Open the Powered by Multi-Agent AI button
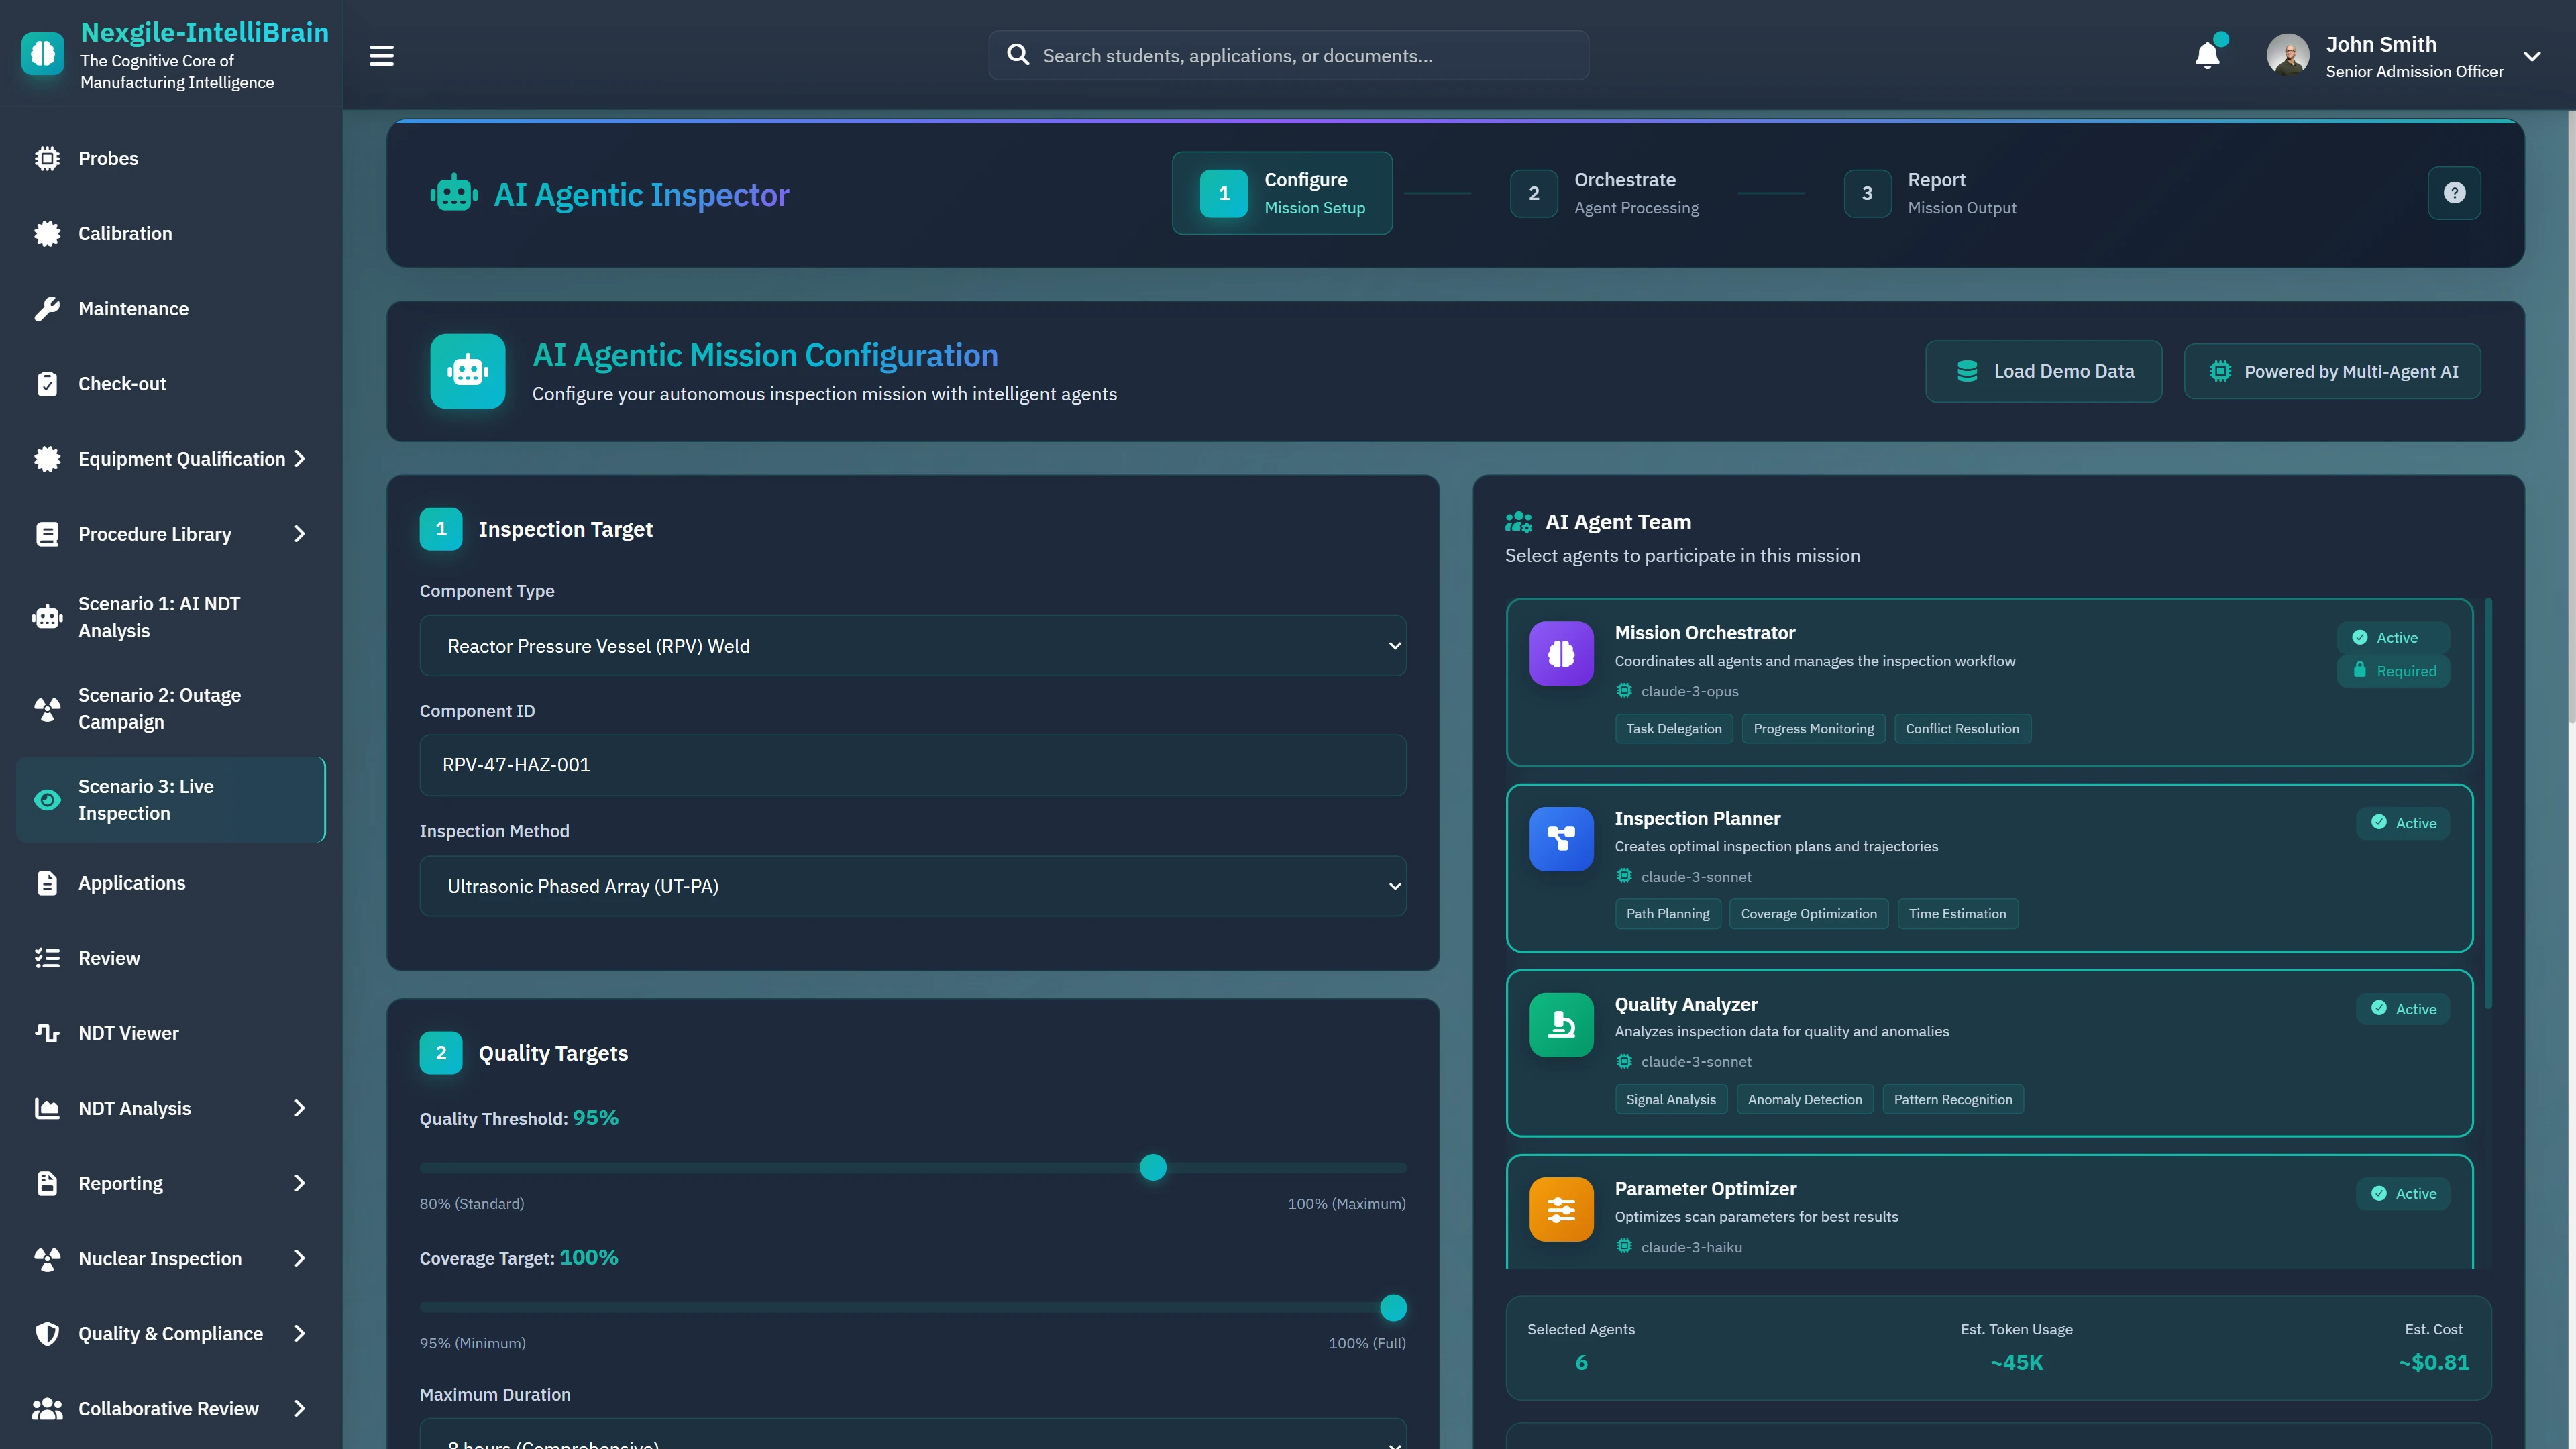 [x=2332, y=371]
